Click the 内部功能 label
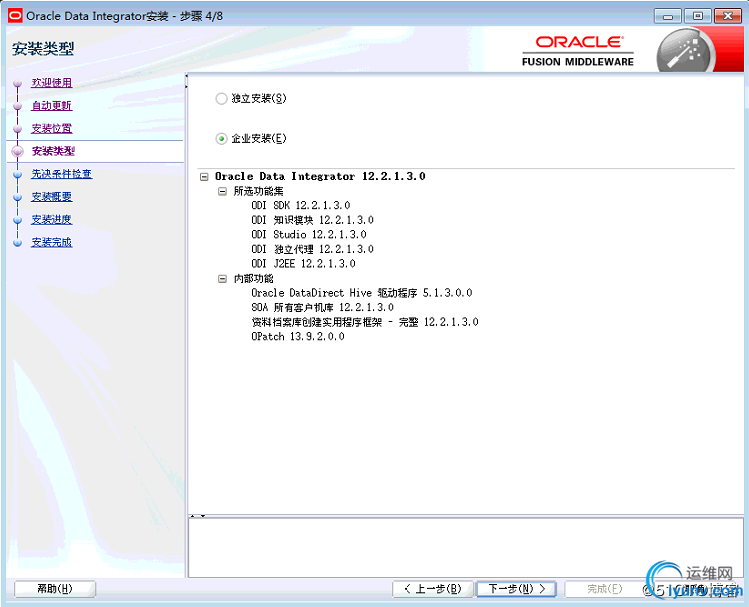 (254, 279)
